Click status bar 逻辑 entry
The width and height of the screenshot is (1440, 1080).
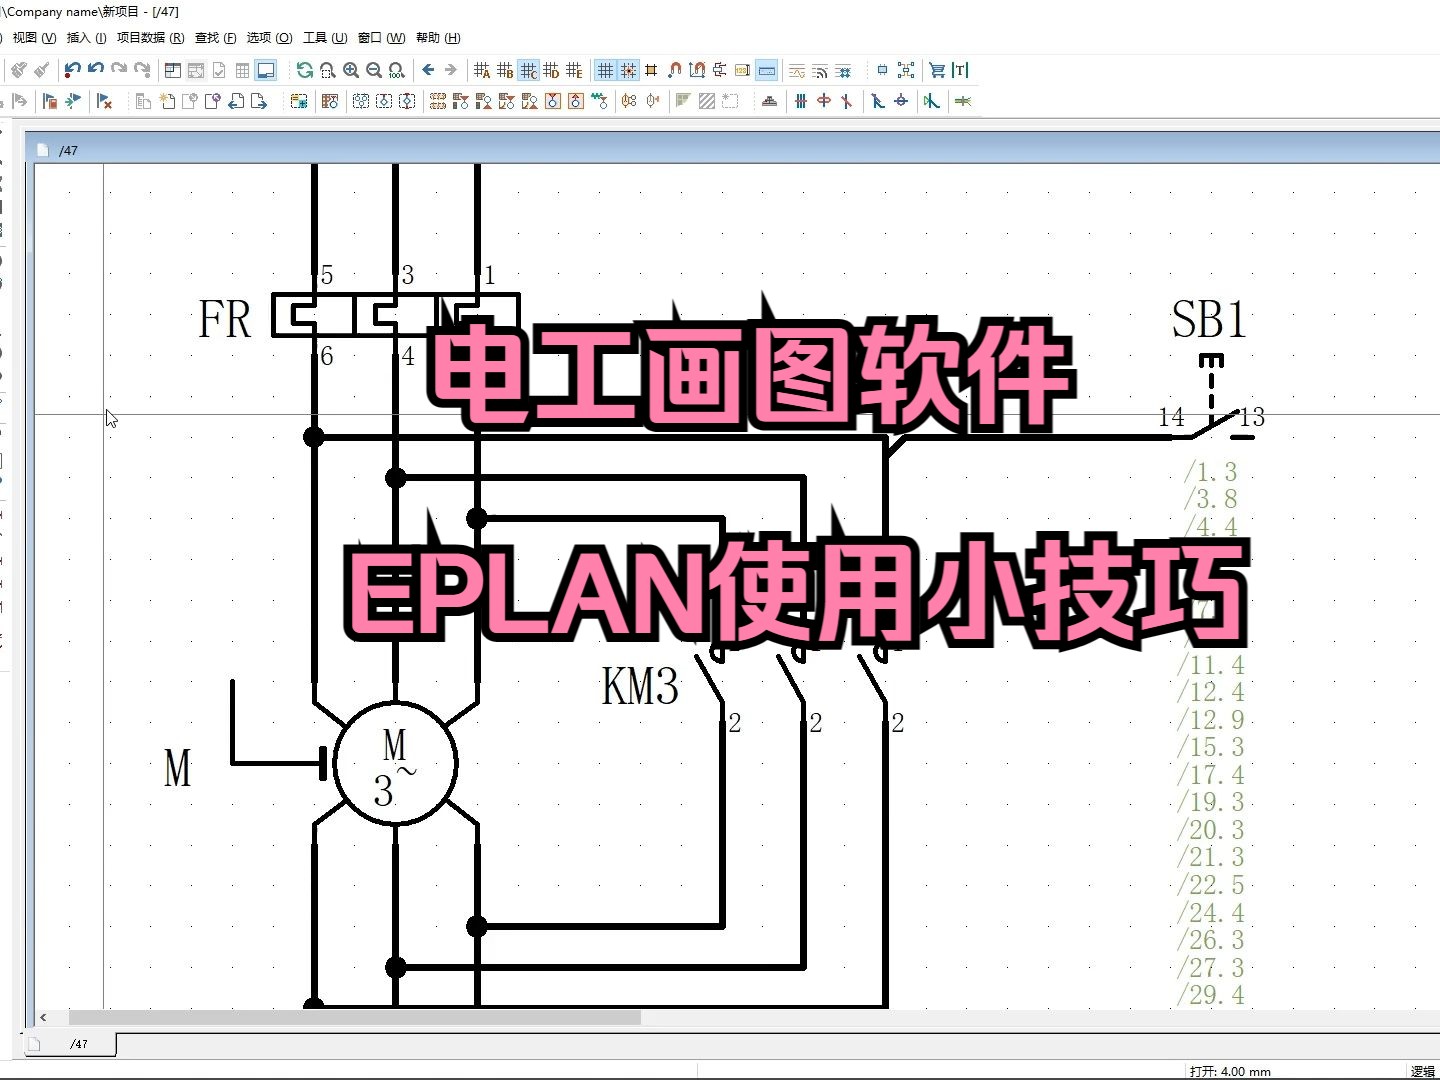1423,1071
